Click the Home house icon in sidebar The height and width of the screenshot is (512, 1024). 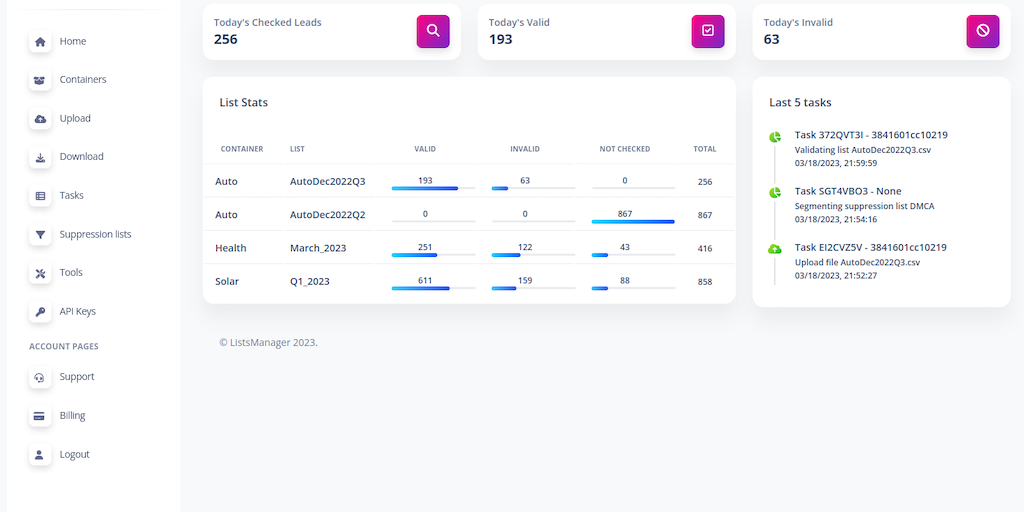click(40, 42)
